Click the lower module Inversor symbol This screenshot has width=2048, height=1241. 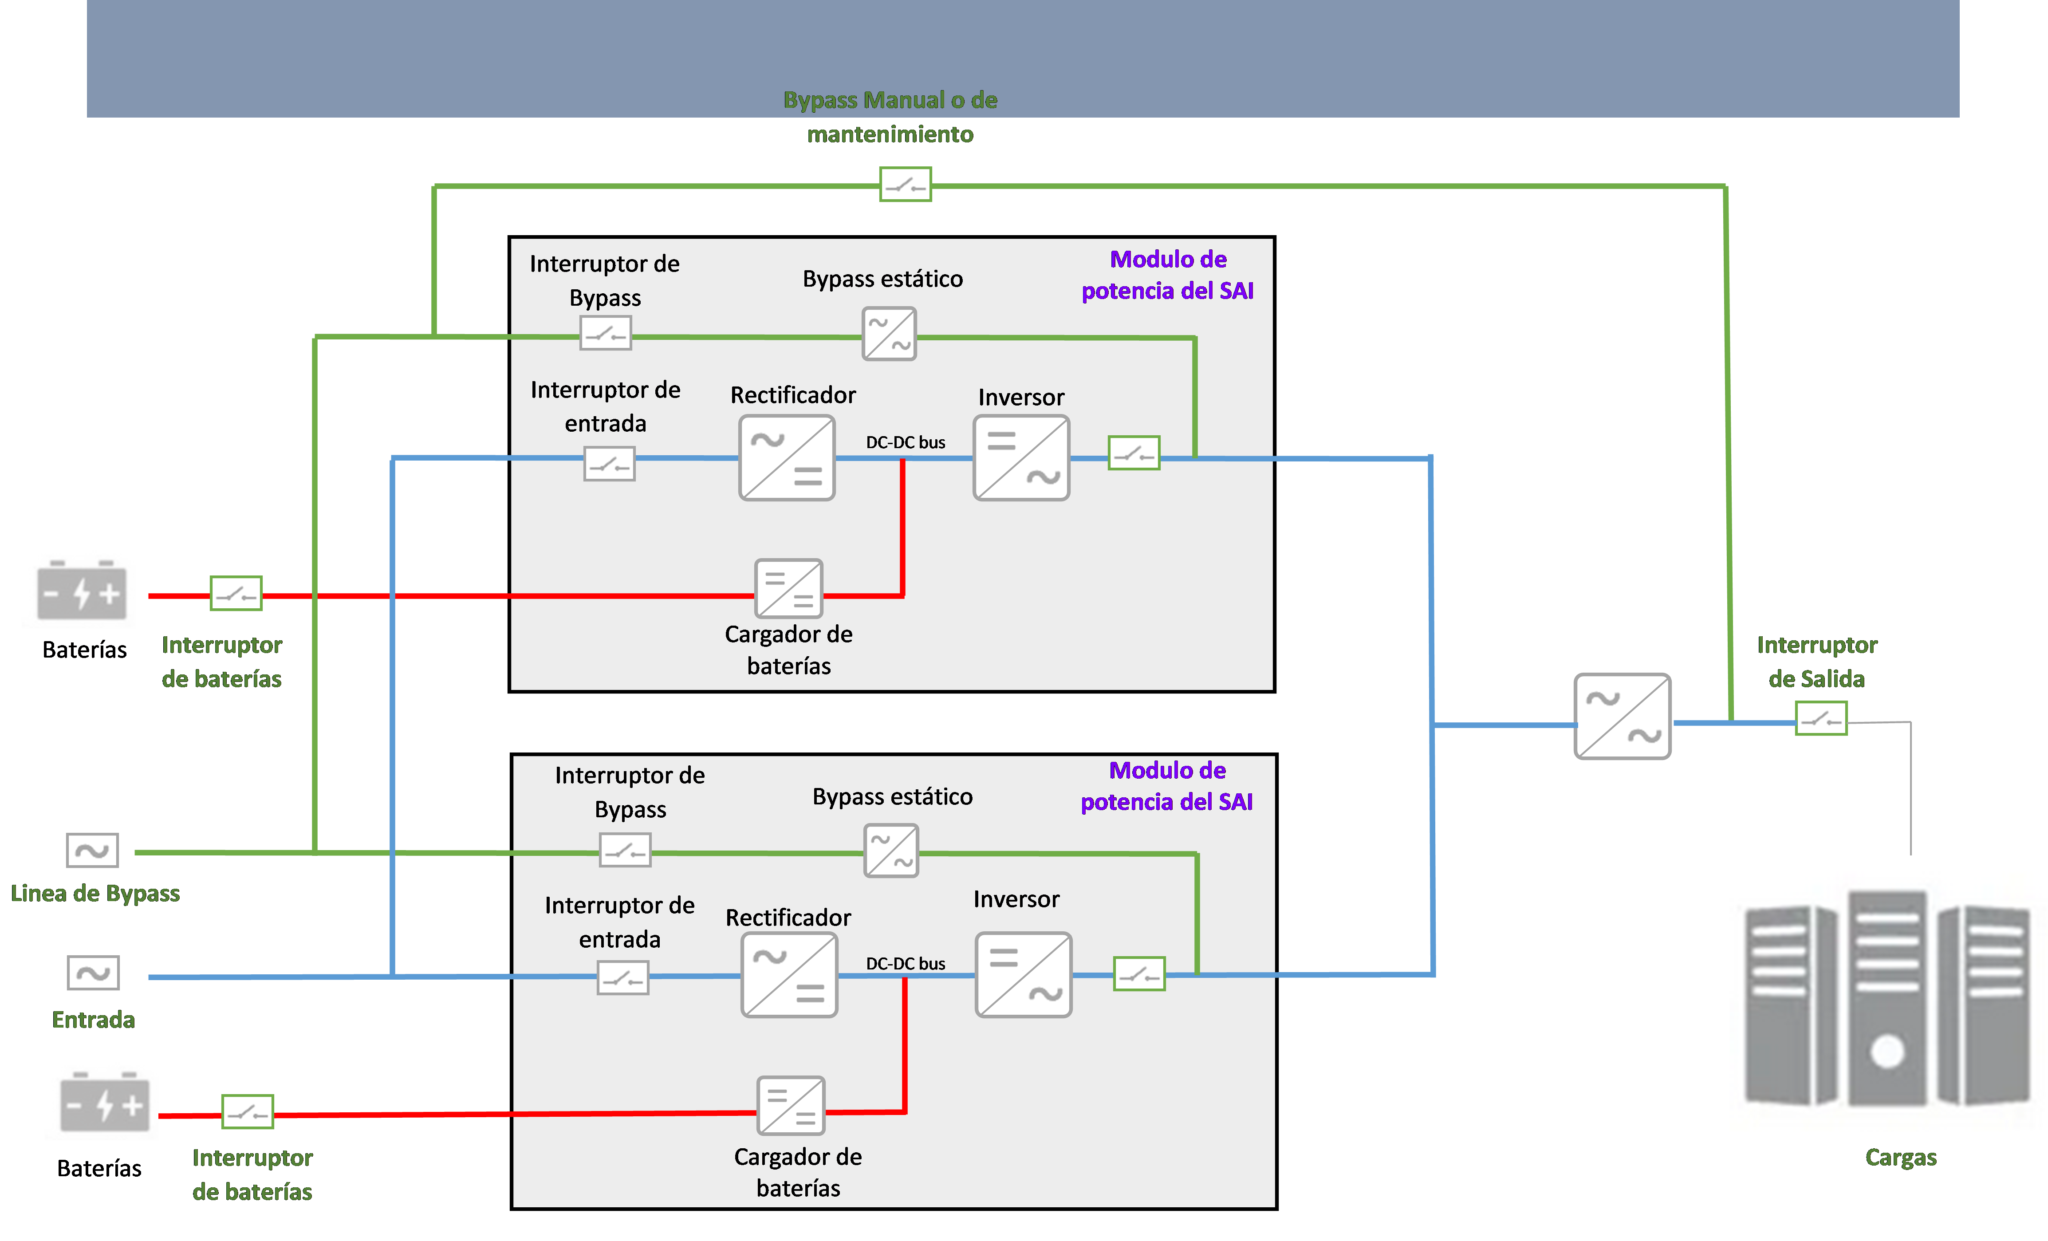pyautogui.click(x=1023, y=975)
